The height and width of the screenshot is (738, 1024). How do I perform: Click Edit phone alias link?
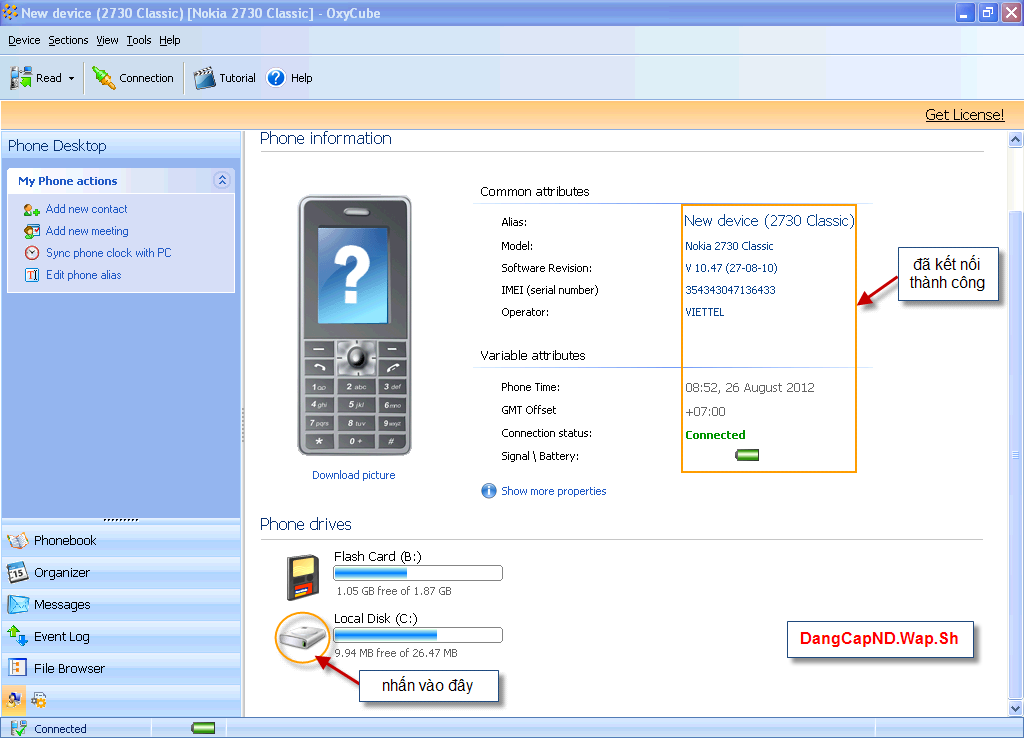84,275
